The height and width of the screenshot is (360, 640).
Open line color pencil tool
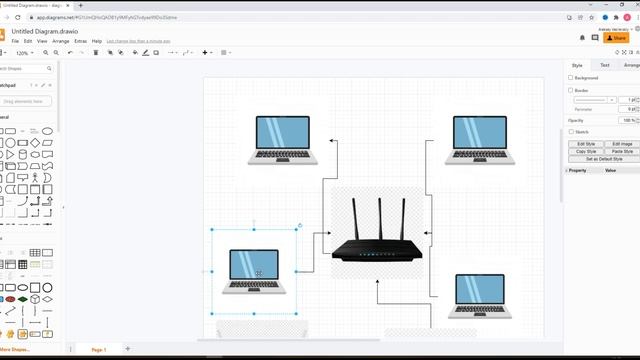(x=146, y=53)
